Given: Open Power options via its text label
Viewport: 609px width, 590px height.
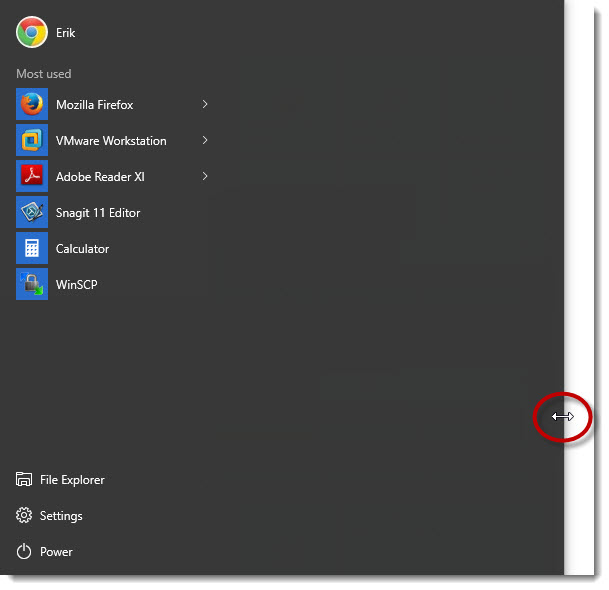Looking at the screenshot, I should (x=56, y=552).
